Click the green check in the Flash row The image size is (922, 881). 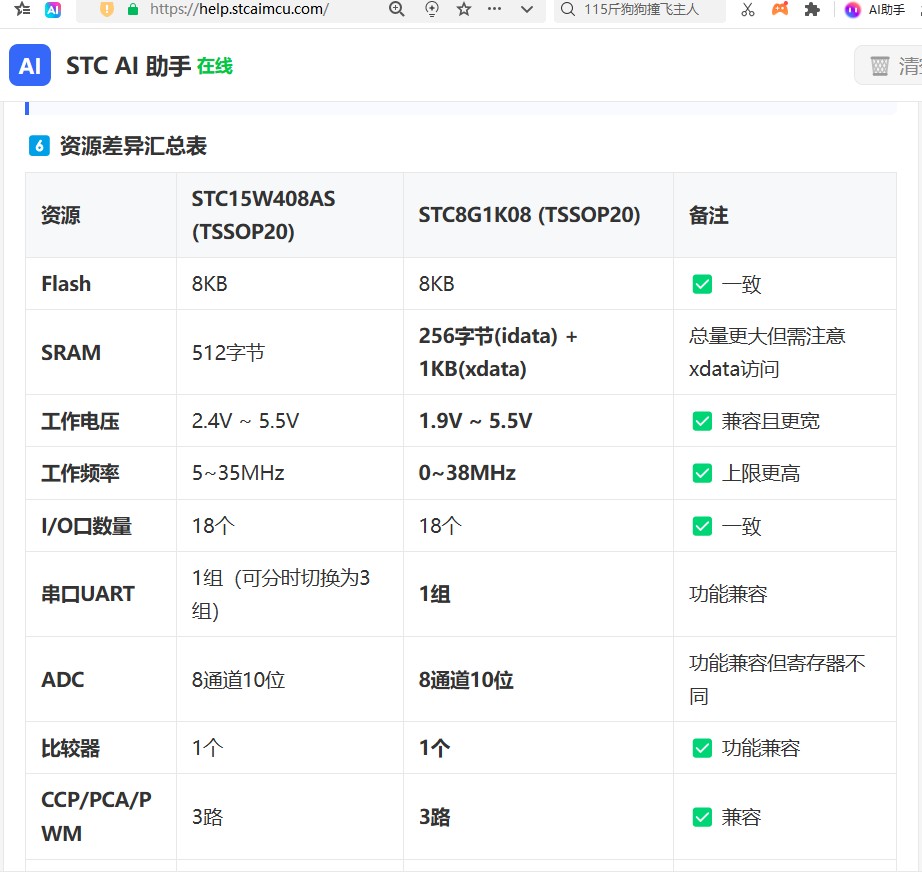point(702,285)
